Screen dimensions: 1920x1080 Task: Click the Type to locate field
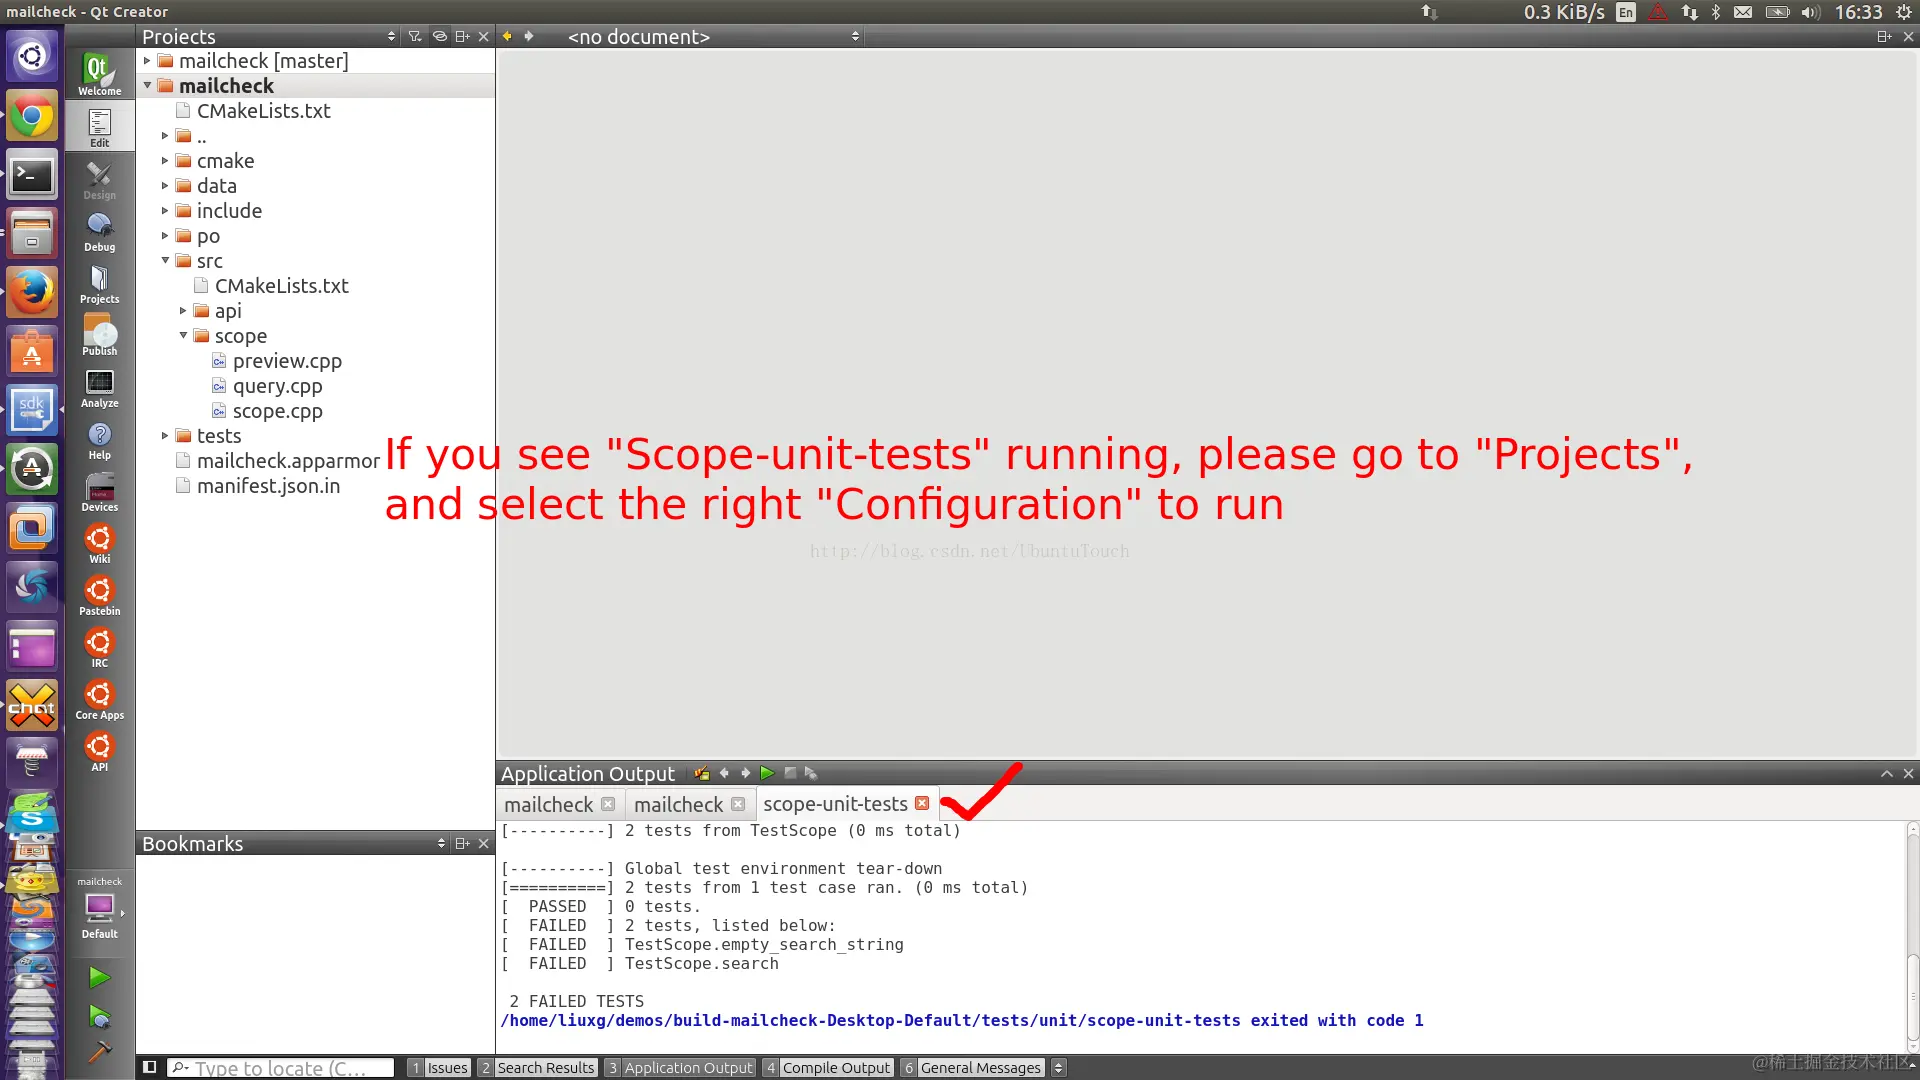point(280,1067)
